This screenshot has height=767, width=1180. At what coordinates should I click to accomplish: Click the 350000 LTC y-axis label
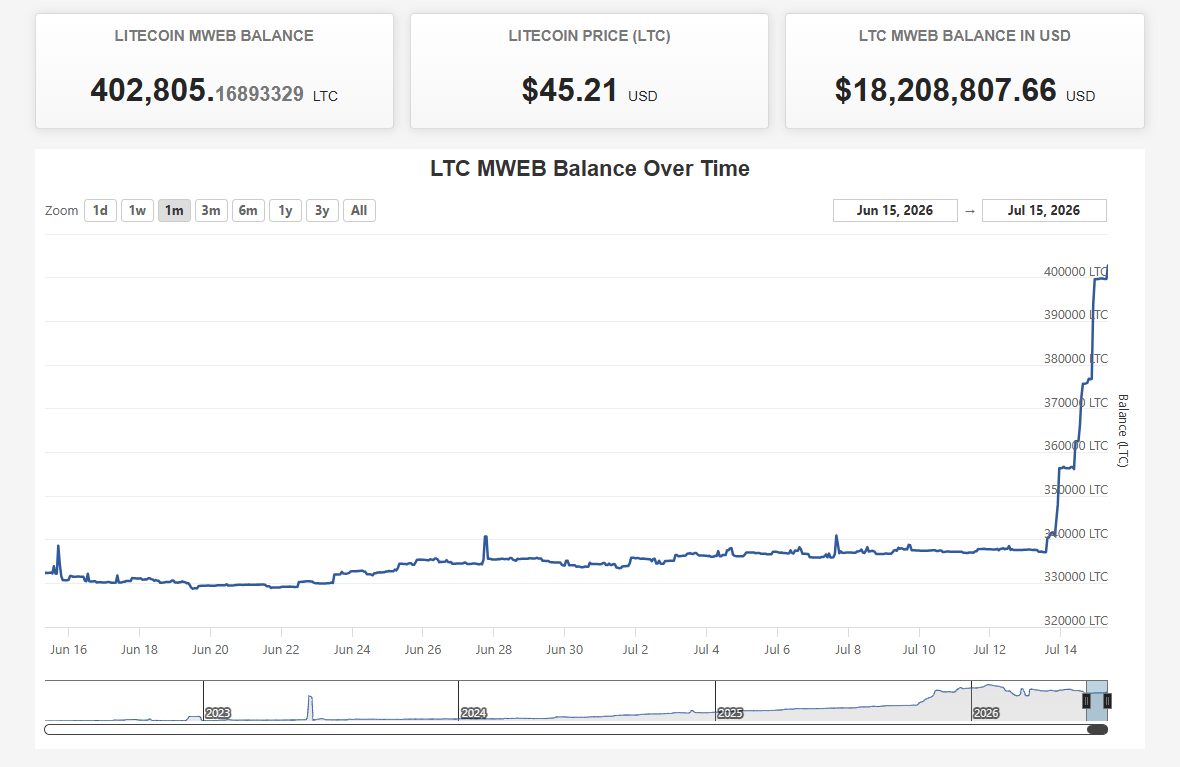coord(1075,490)
